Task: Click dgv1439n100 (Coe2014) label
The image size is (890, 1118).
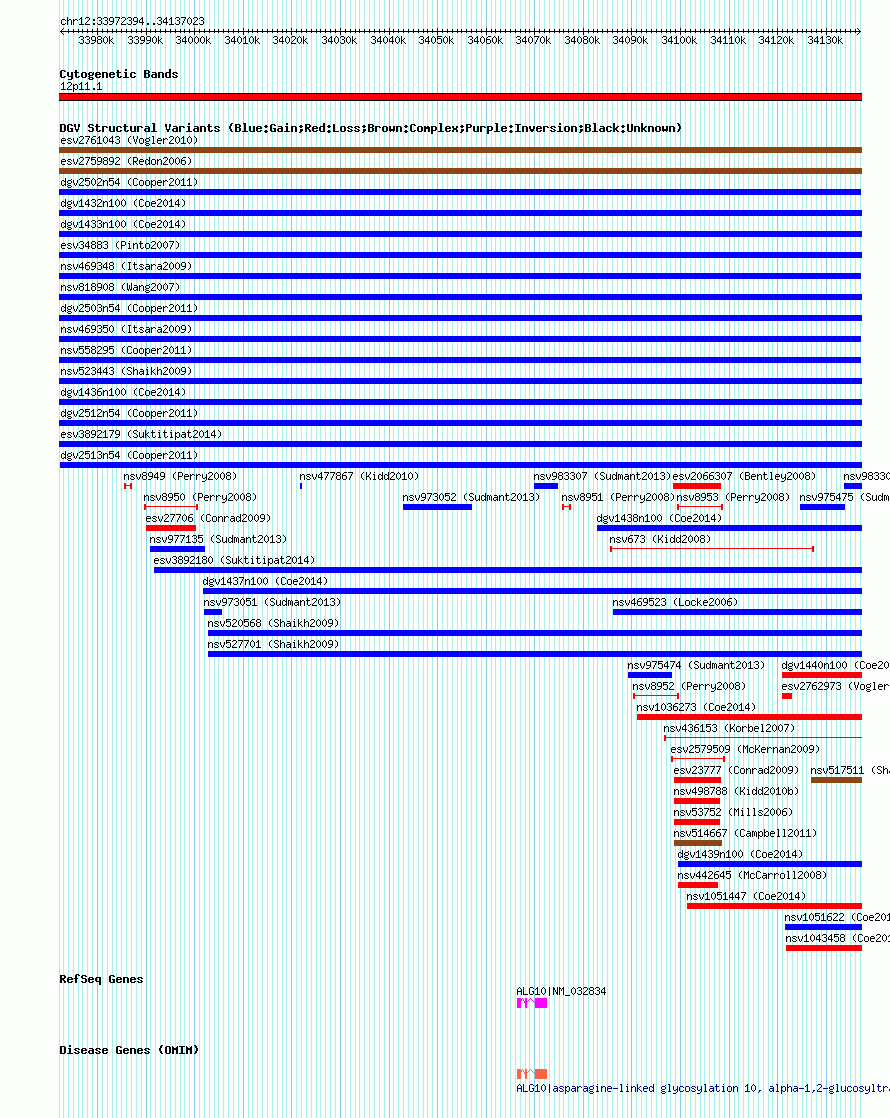Action: (740, 855)
